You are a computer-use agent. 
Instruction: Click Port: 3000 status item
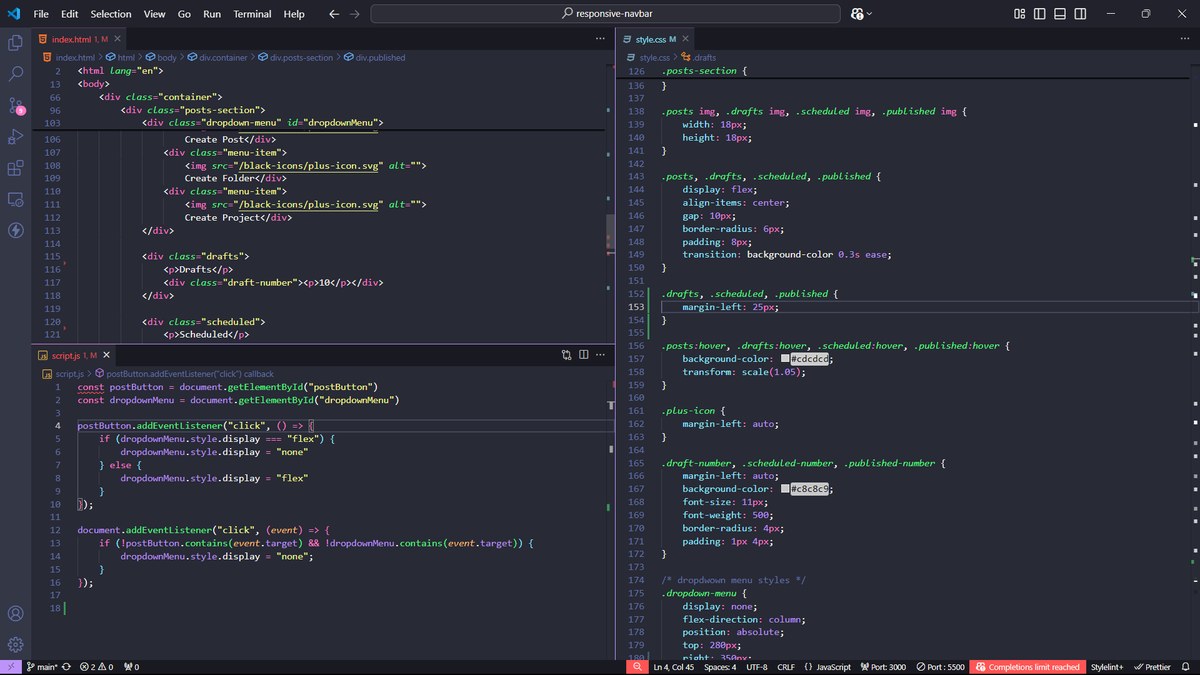pyautogui.click(x=882, y=667)
